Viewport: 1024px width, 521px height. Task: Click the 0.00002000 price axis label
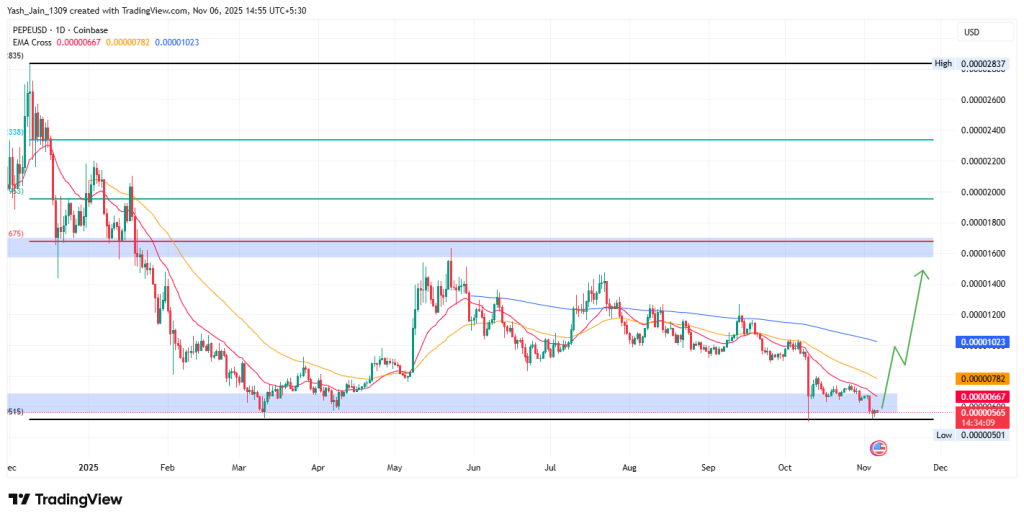click(980, 192)
